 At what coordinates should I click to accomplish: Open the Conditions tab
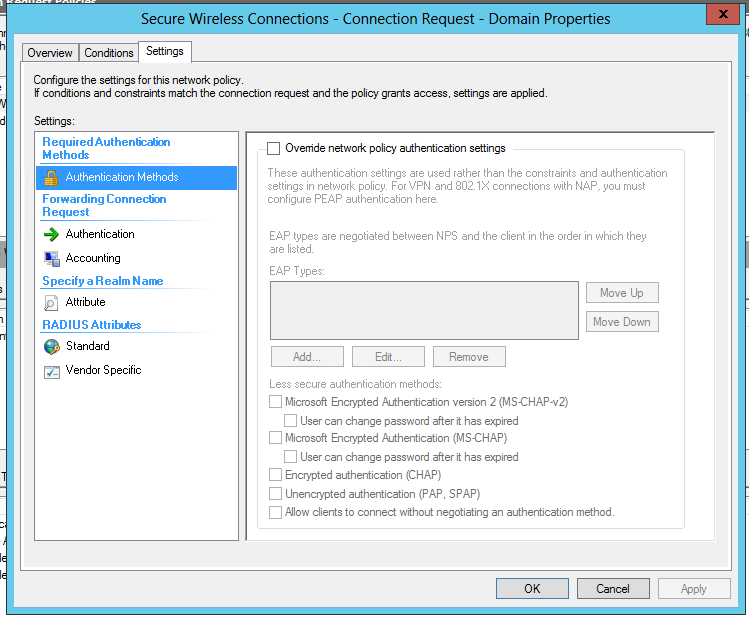108,53
